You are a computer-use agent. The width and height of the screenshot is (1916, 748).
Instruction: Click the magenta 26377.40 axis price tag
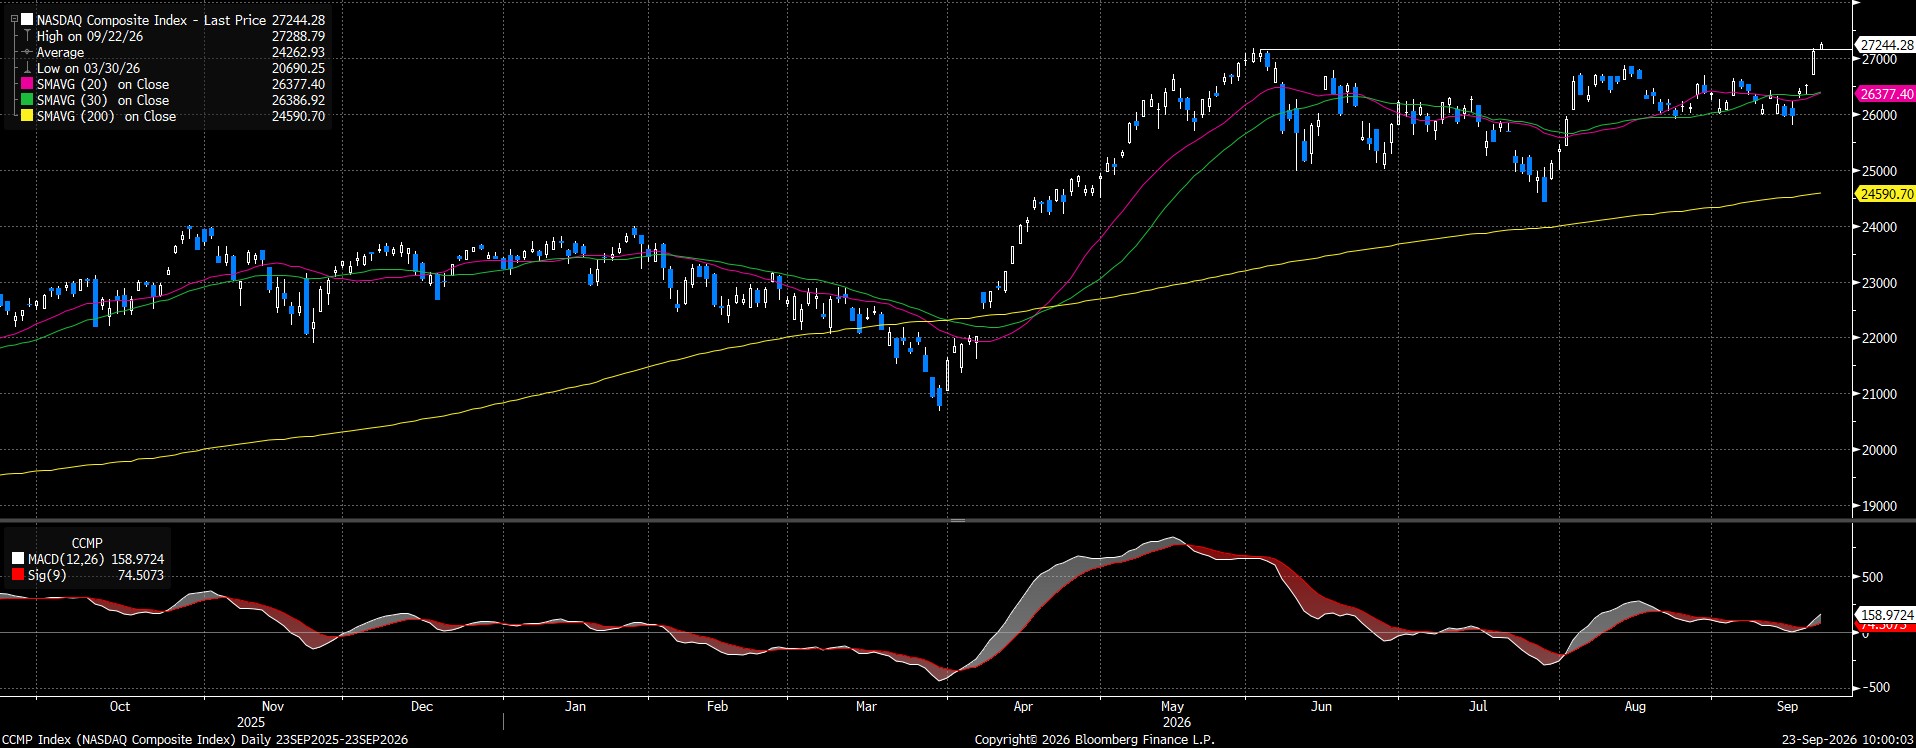[x=1885, y=94]
